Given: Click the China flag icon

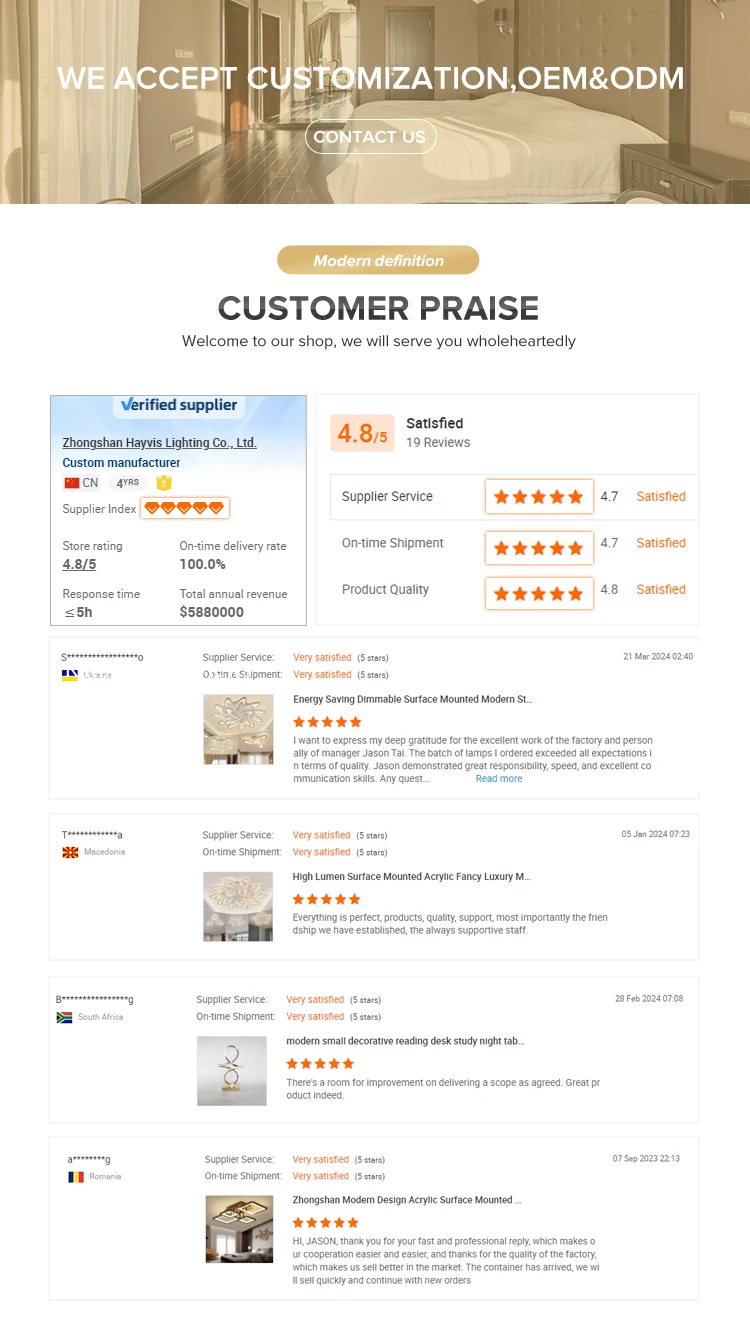Looking at the screenshot, I should point(71,483).
